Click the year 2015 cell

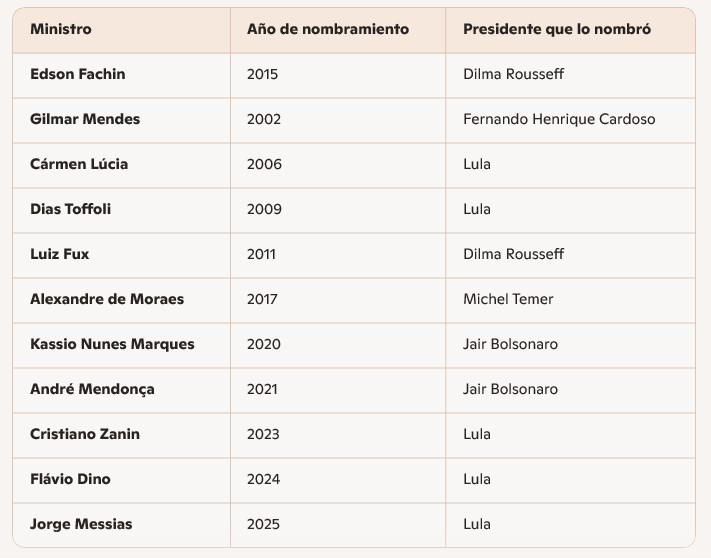pyautogui.click(x=262, y=74)
